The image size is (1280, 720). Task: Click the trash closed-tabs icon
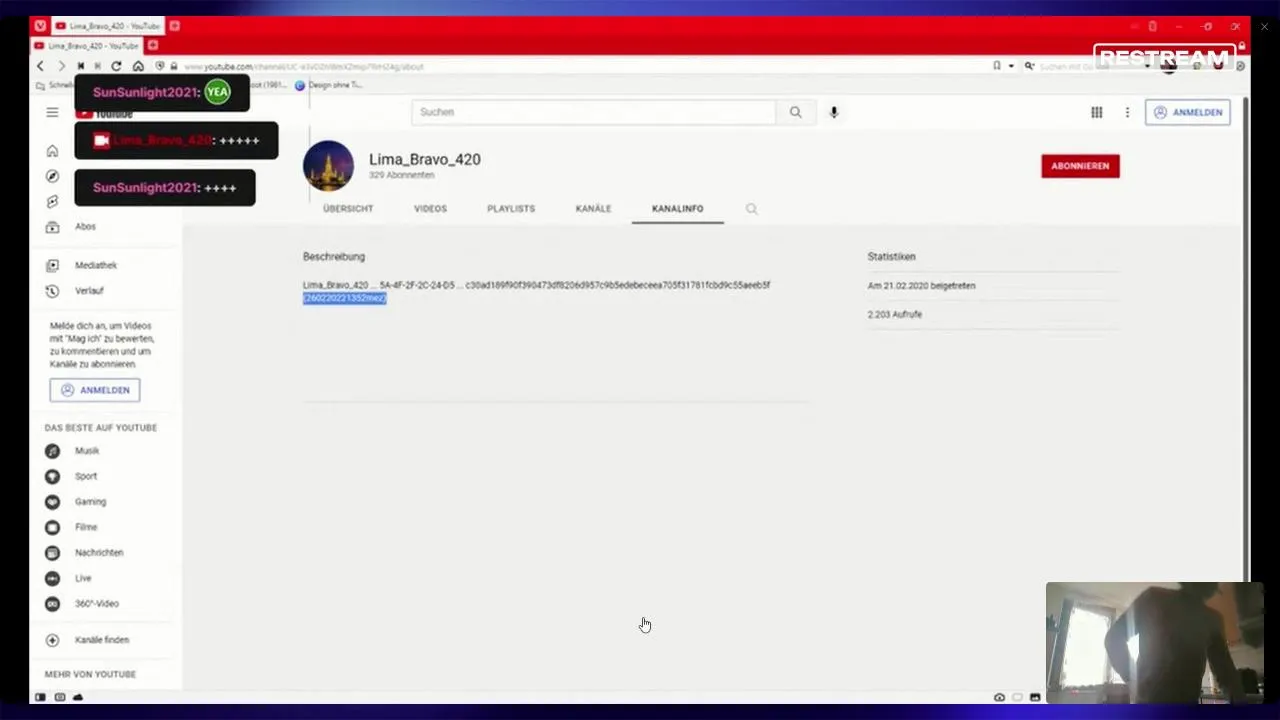1152,26
